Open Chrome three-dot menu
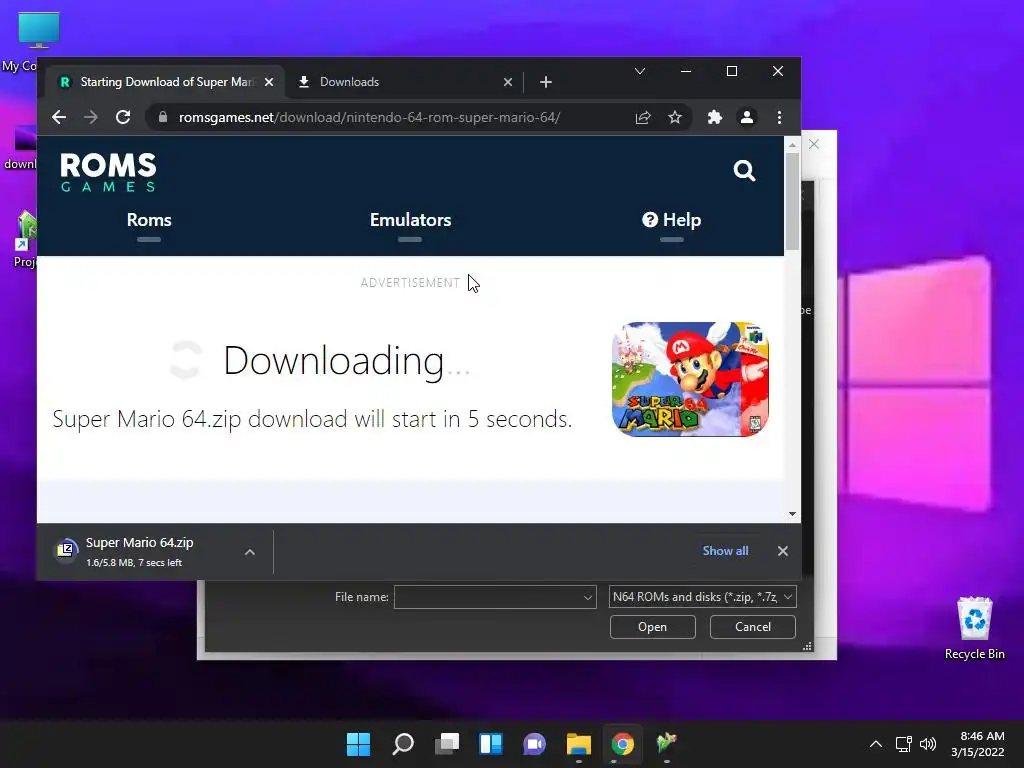Screen dimensions: 1024x768 click(779, 118)
